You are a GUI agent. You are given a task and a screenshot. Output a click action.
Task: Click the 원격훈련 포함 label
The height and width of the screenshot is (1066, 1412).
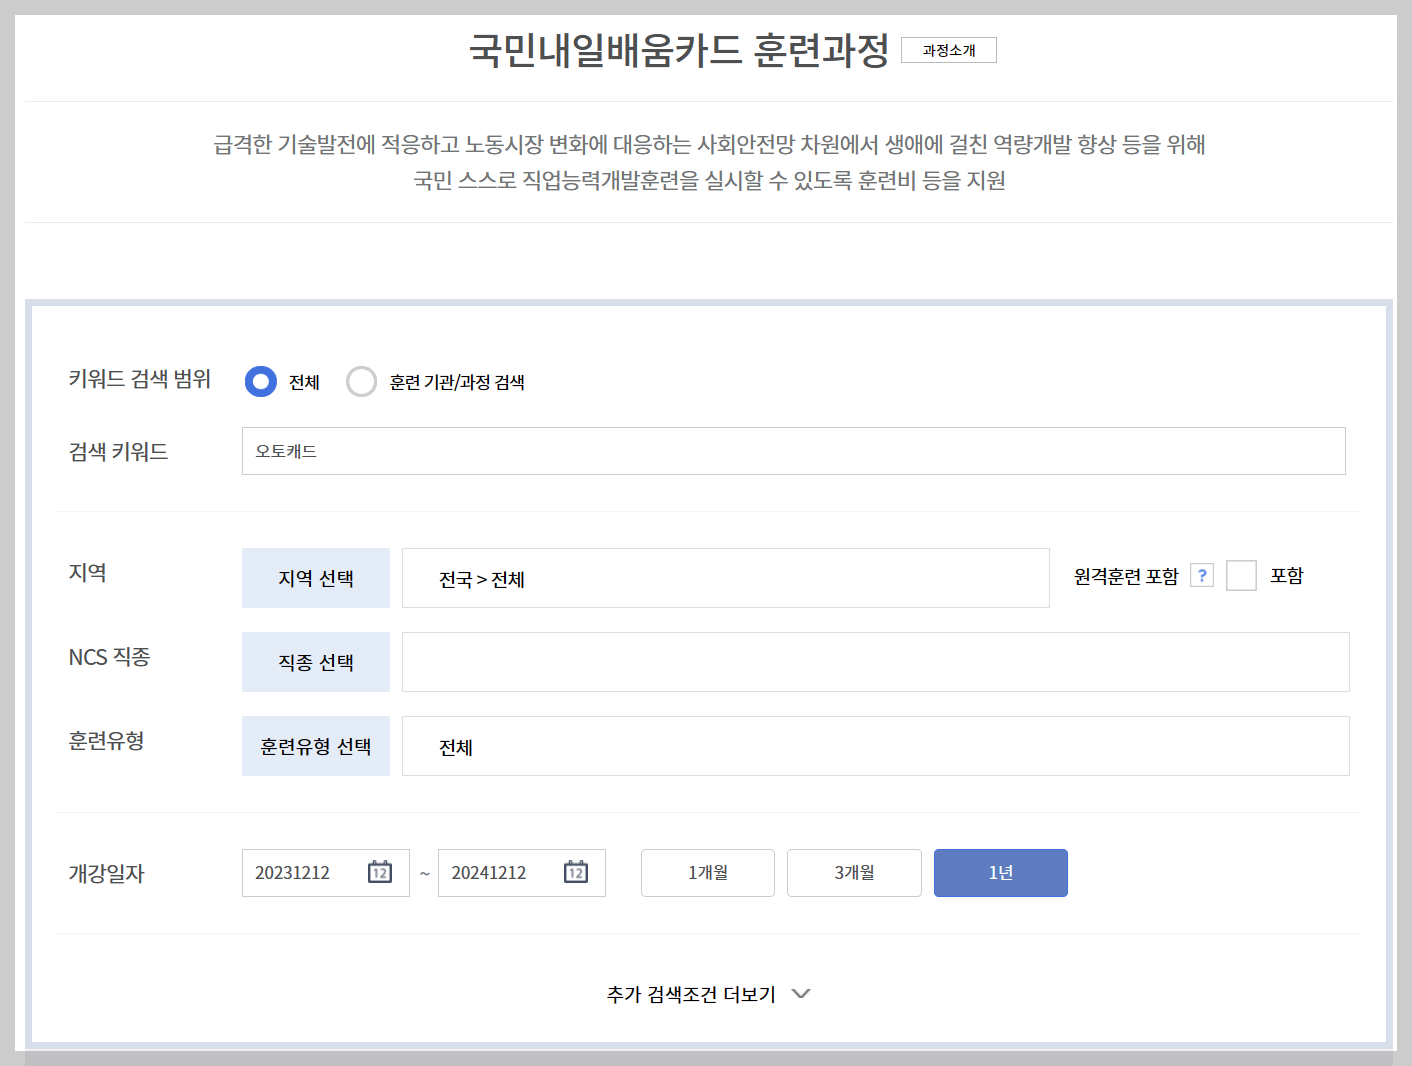[x=1126, y=576]
